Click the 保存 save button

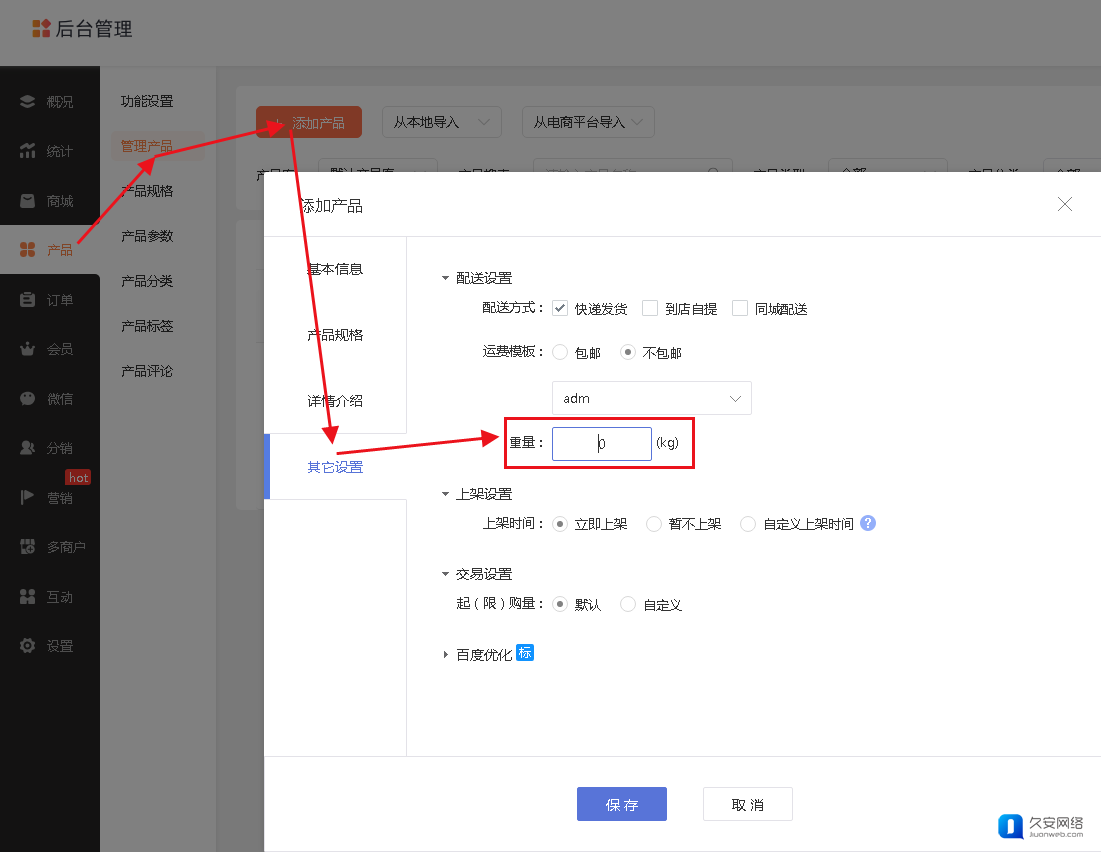[x=621, y=804]
